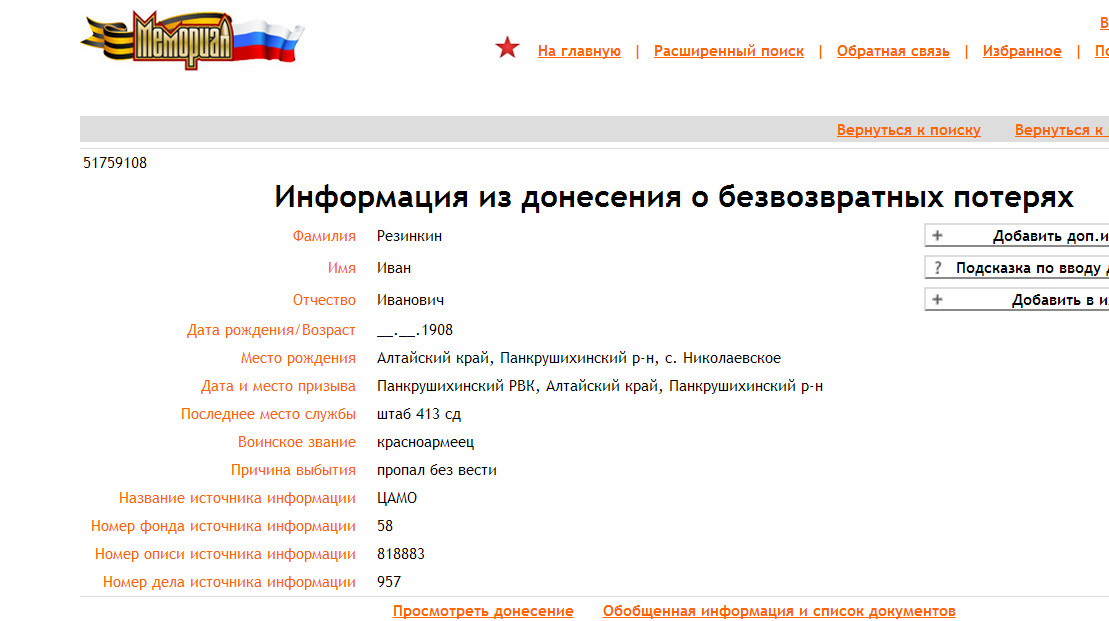Click the Фамилия field label

tap(324, 236)
